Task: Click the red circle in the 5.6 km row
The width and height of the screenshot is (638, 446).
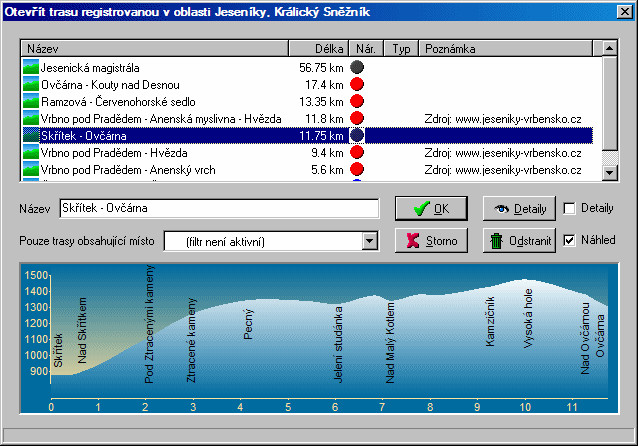Action: (357, 169)
